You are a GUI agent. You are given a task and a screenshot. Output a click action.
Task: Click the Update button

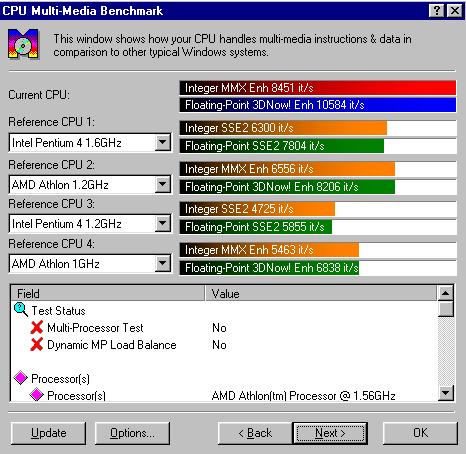pyautogui.click(x=48, y=433)
